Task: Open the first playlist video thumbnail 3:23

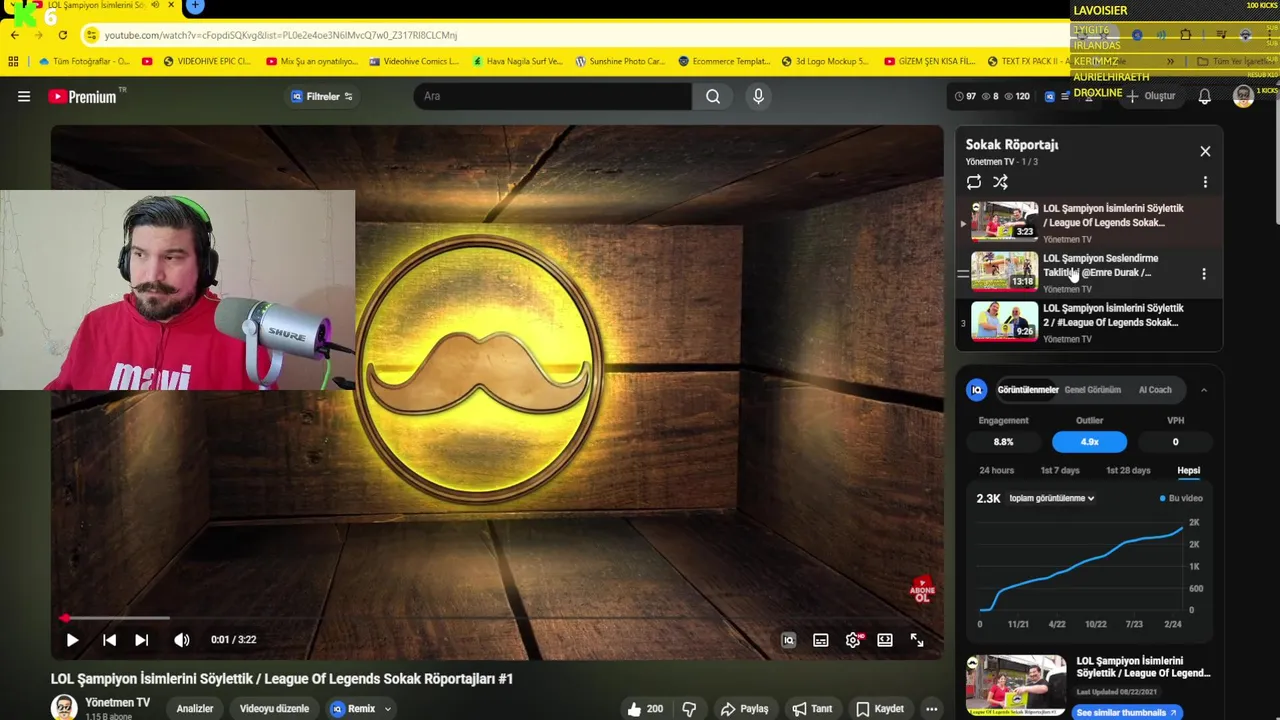Action: point(1004,221)
